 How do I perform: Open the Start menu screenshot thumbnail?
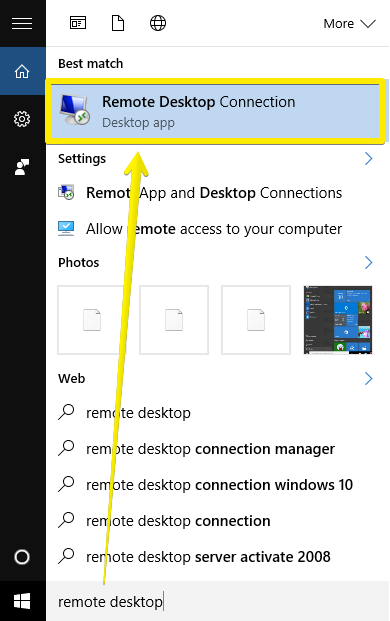point(338,320)
